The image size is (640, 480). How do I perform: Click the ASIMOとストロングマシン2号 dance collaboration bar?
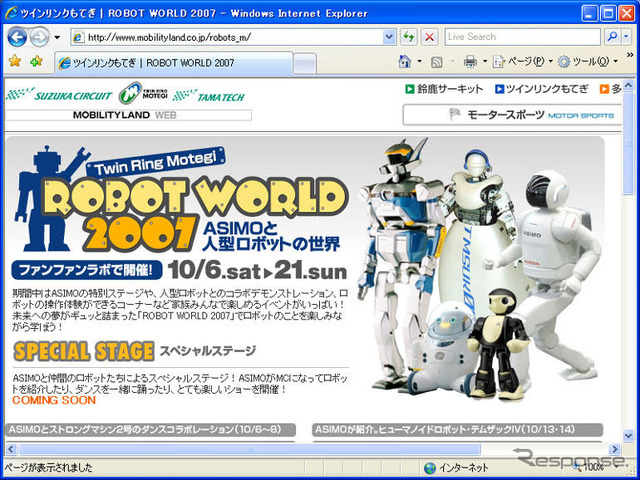pyautogui.click(x=150, y=430)
